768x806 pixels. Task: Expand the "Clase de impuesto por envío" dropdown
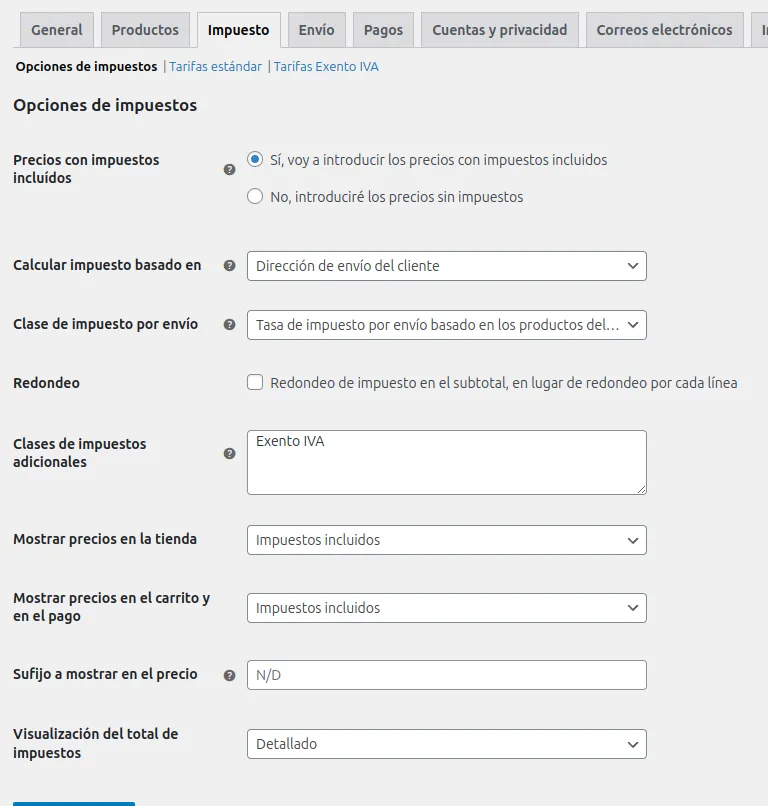[x=446, y=325]
